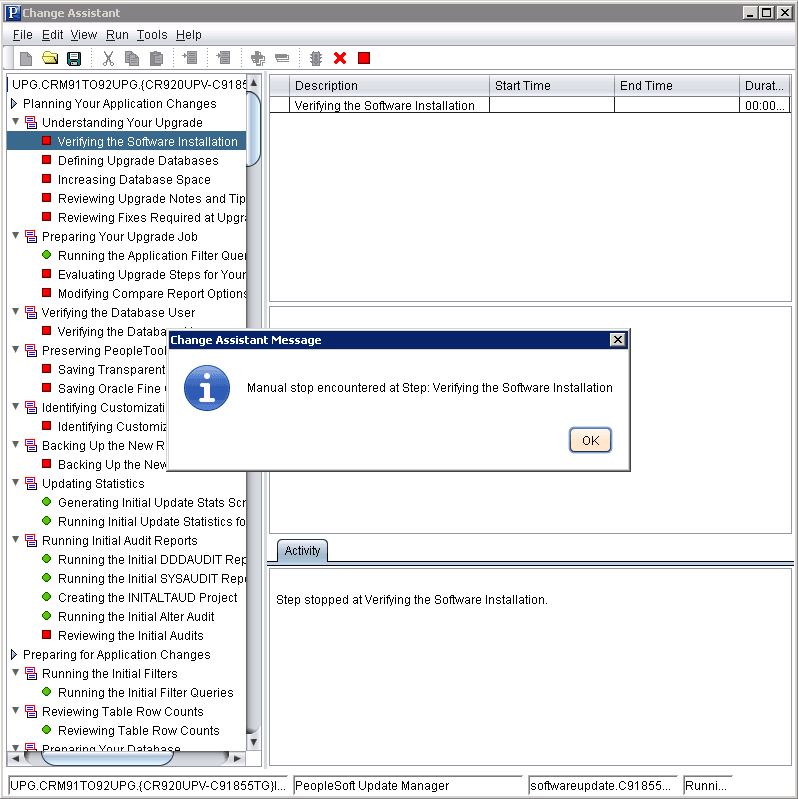
Task: Click the Paste clipboard icon
Action: (156, 59)
